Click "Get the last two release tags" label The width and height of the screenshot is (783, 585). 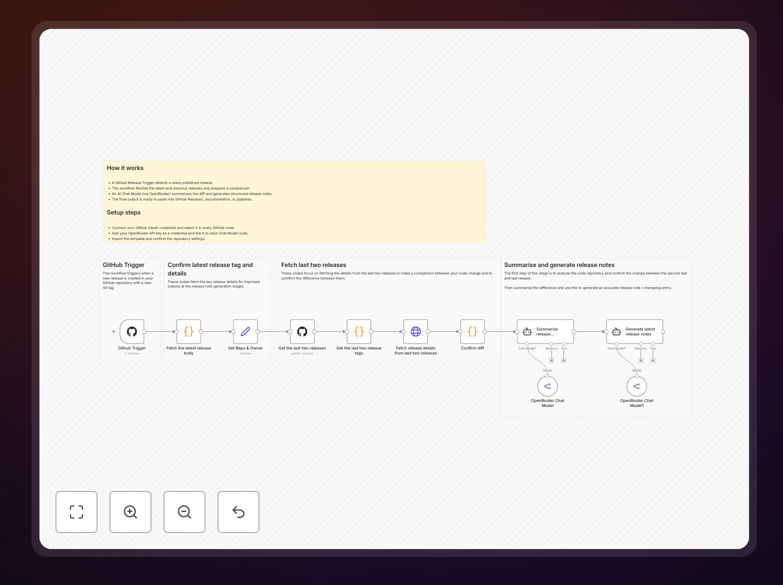pos(359,351)
